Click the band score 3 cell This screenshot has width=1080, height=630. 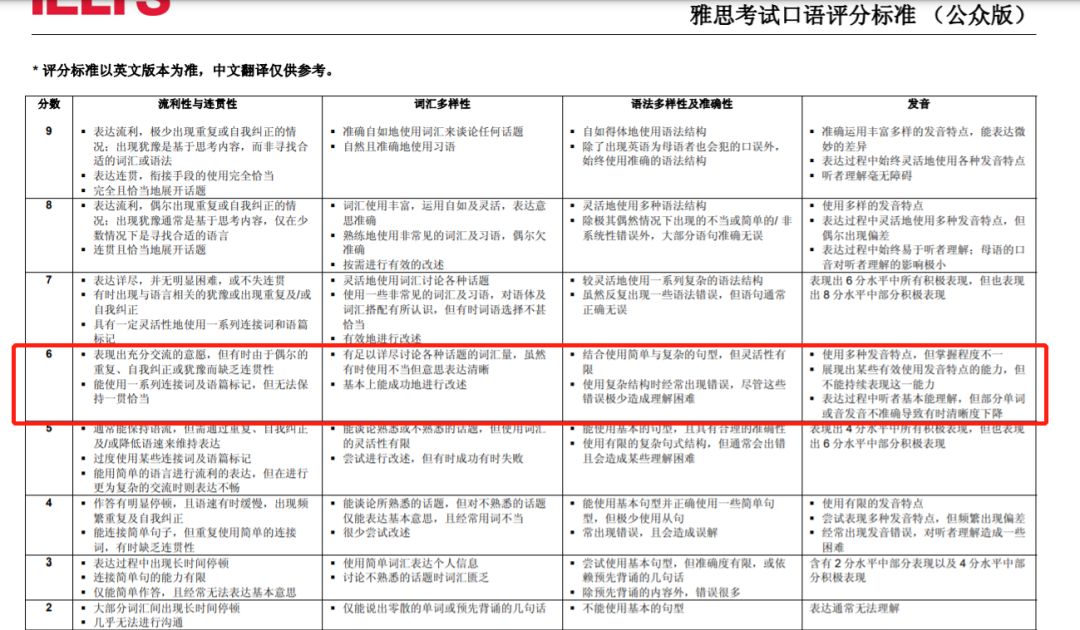49,563
